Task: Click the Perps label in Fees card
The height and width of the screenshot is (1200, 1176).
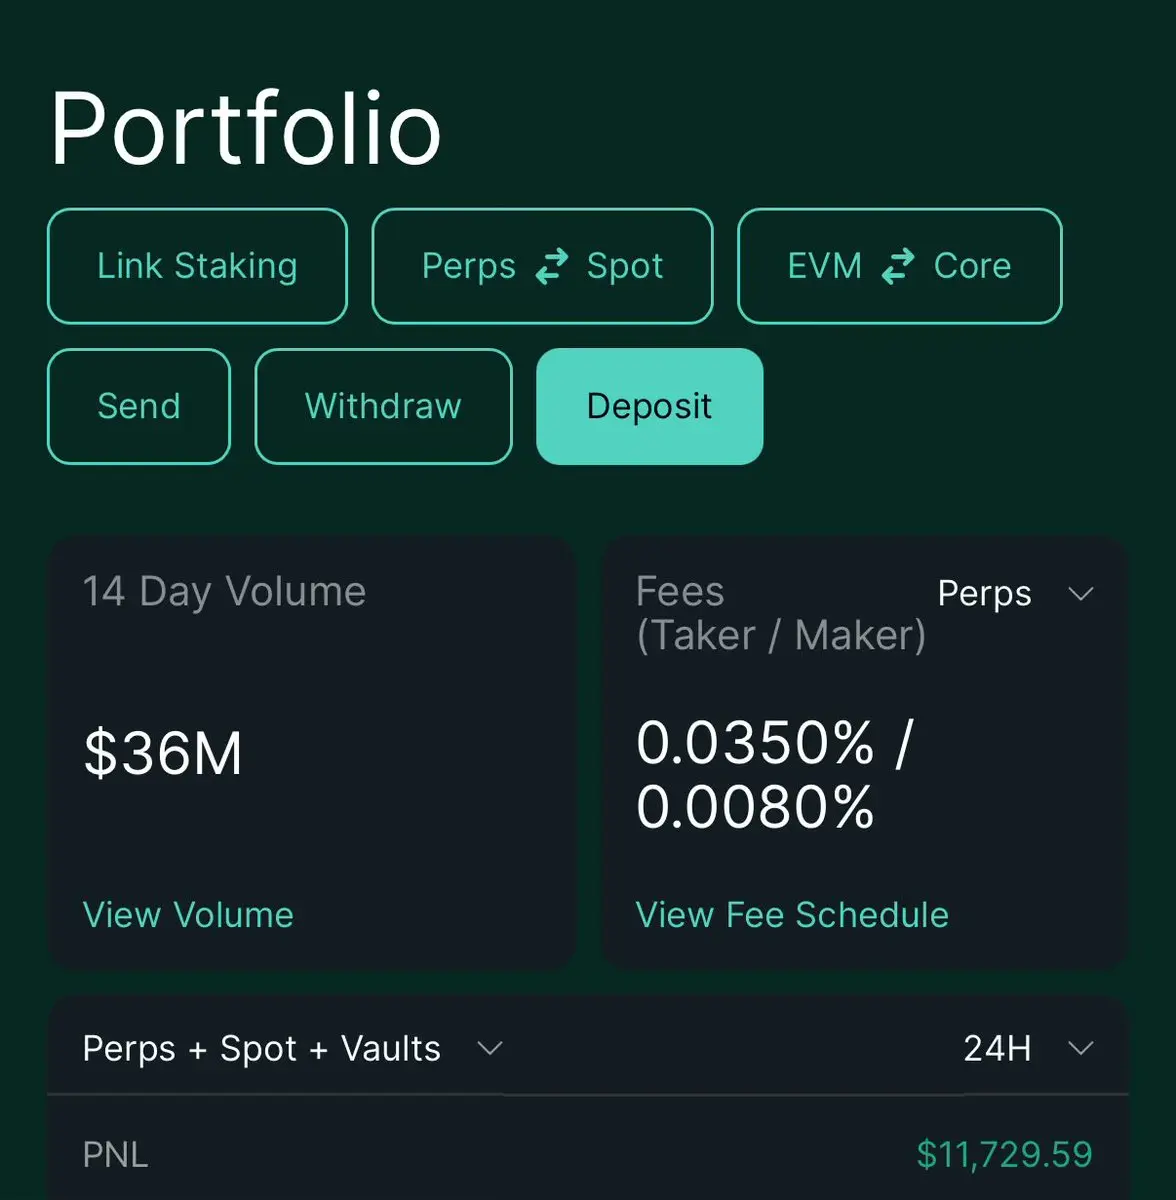Action: click(x=984, y=594)
